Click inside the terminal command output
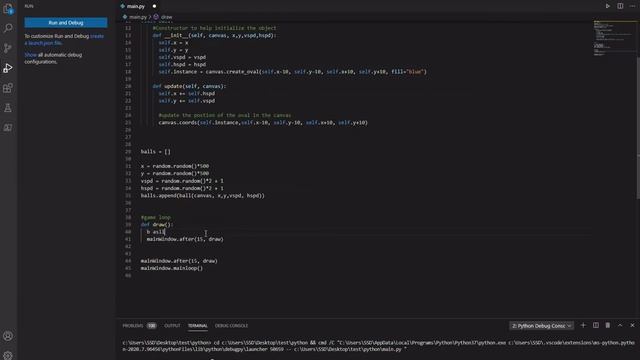This screenshot has width=640, height=360. pyautogui.click(x=378, y=346)
